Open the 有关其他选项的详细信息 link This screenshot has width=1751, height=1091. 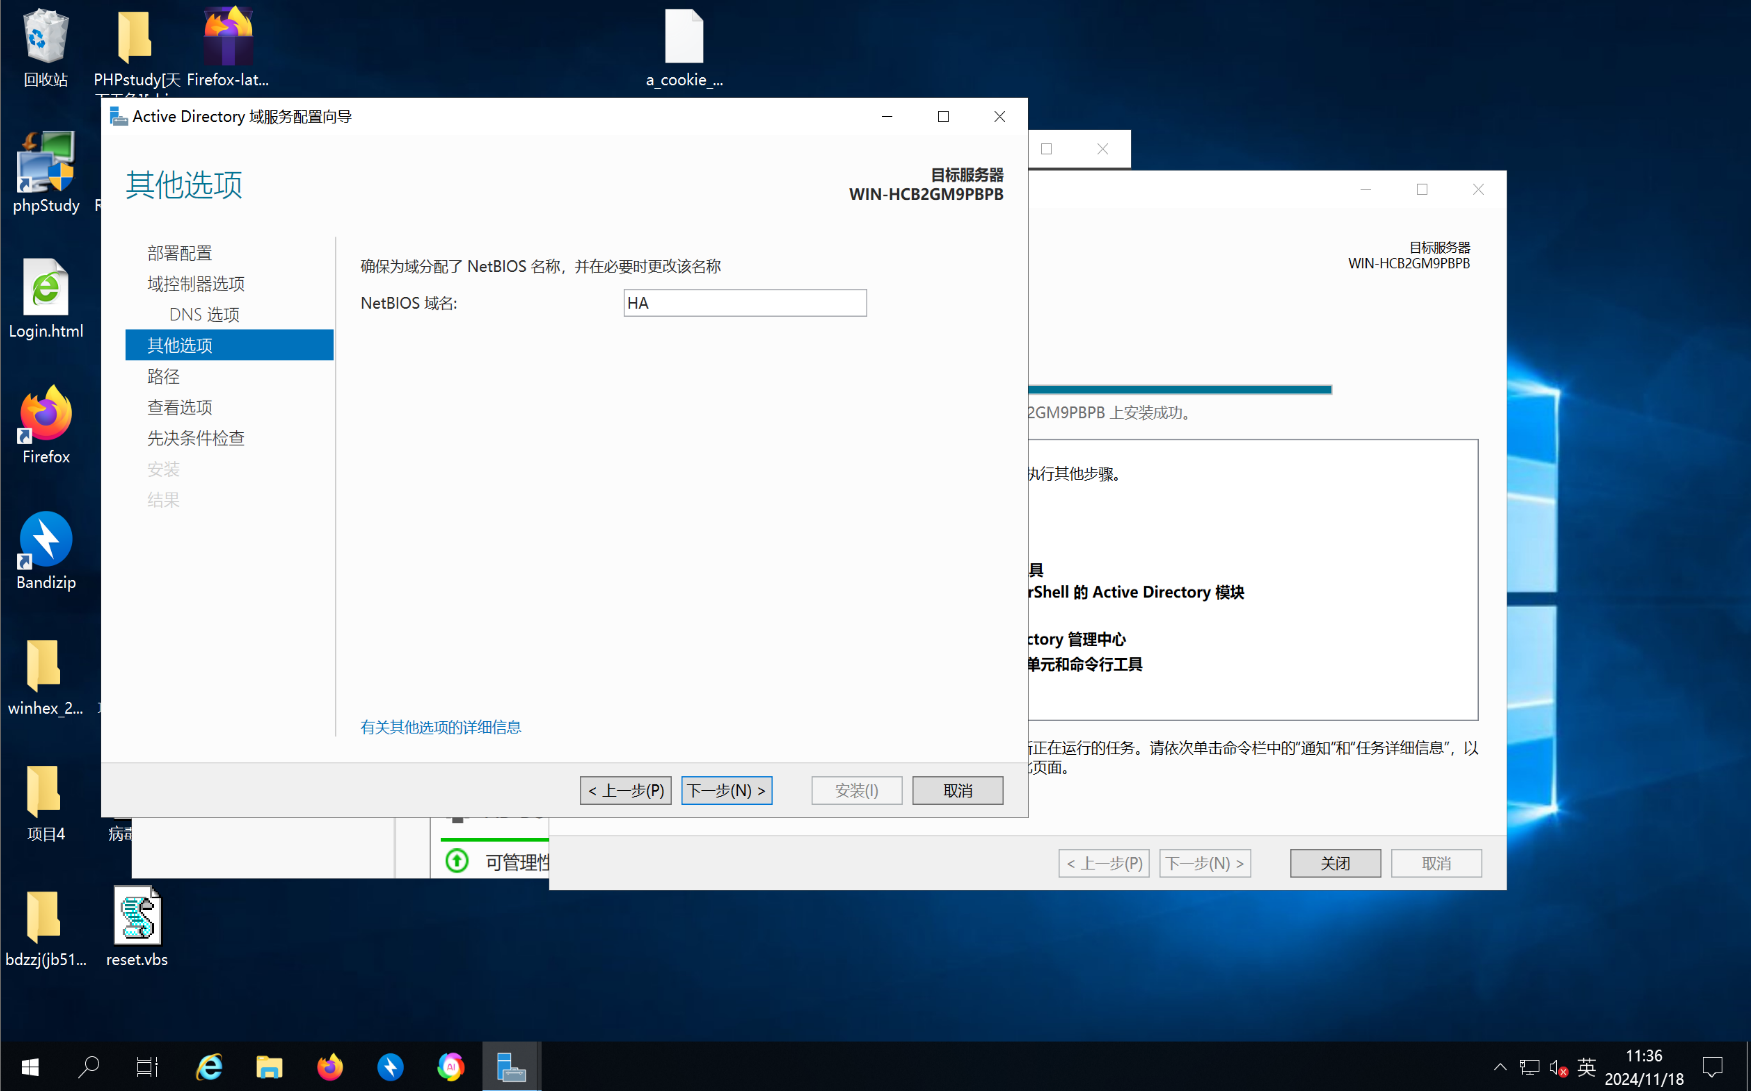click(x=441, y=727)
